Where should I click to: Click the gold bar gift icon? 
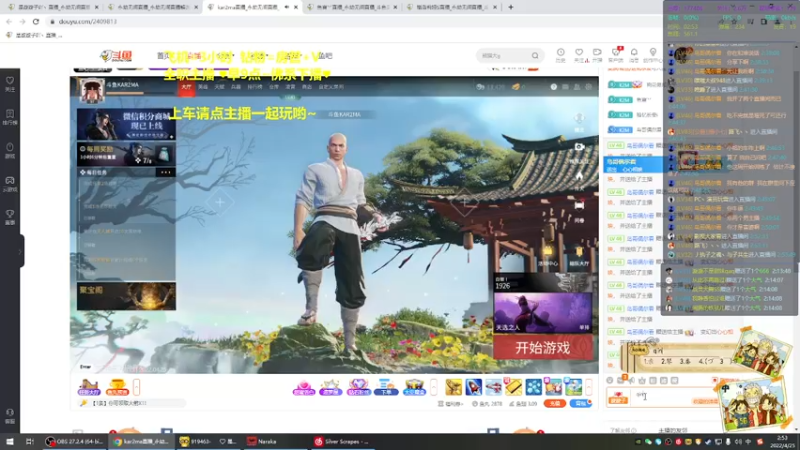(514, 387)
